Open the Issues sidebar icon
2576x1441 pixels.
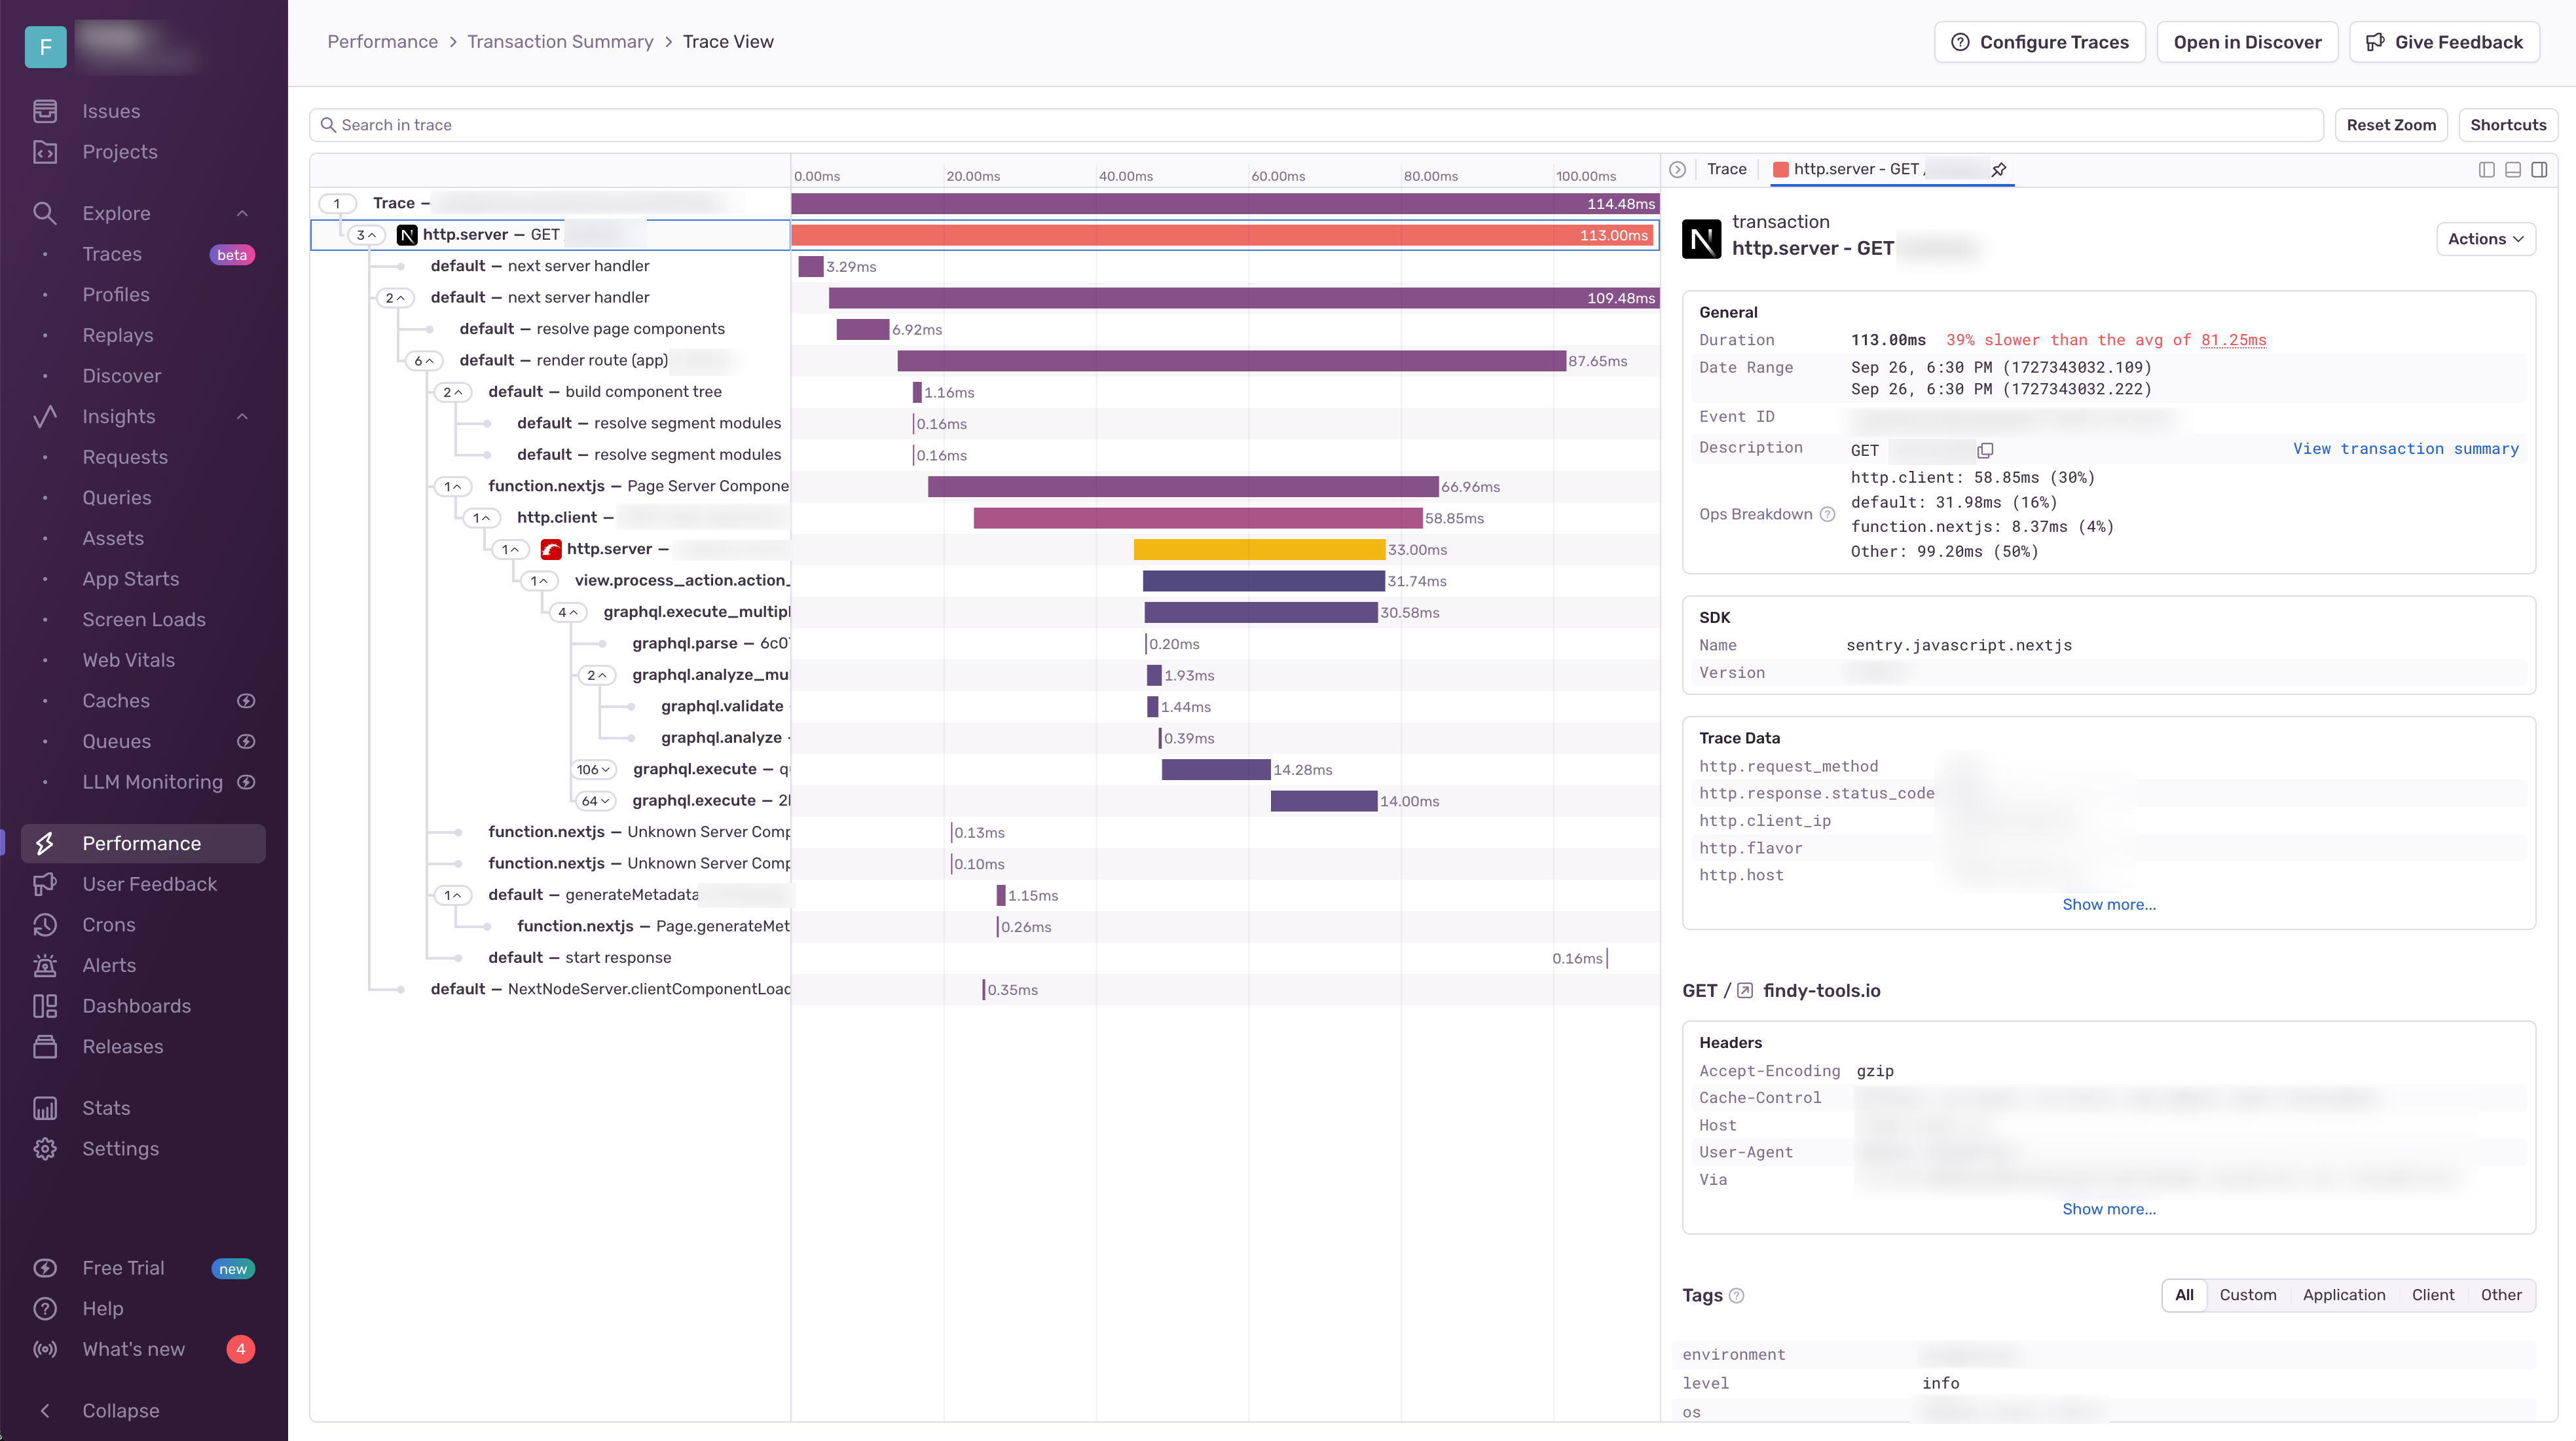[45, 111]
